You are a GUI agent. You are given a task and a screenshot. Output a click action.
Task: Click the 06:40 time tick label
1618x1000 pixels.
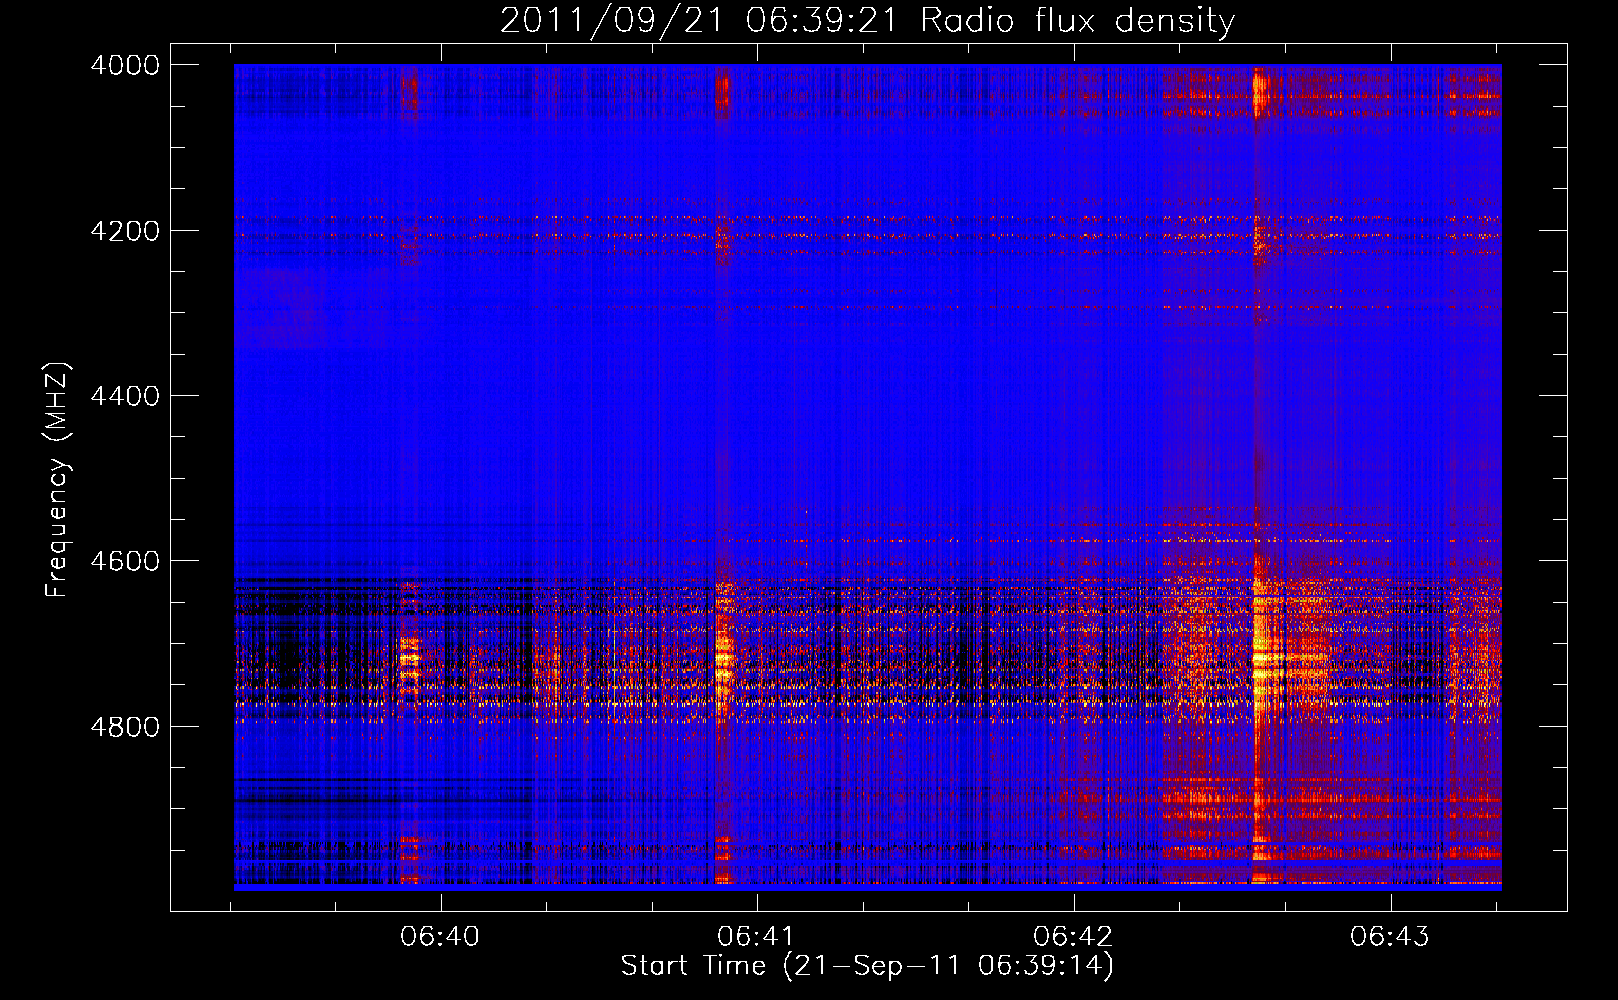coord(440,937)
